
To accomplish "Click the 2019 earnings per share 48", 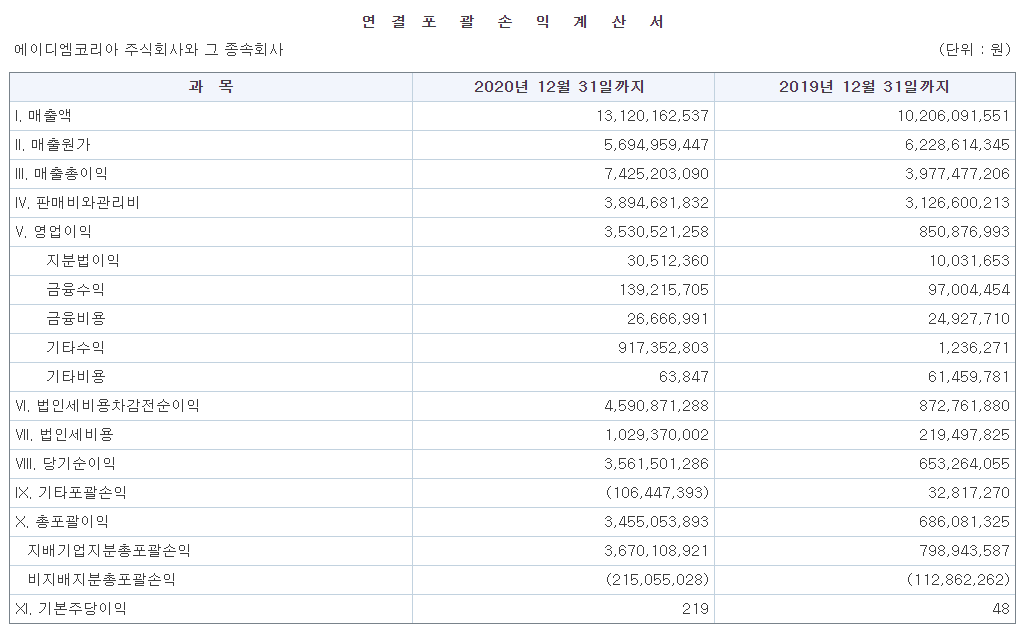I will [1001, 609].
